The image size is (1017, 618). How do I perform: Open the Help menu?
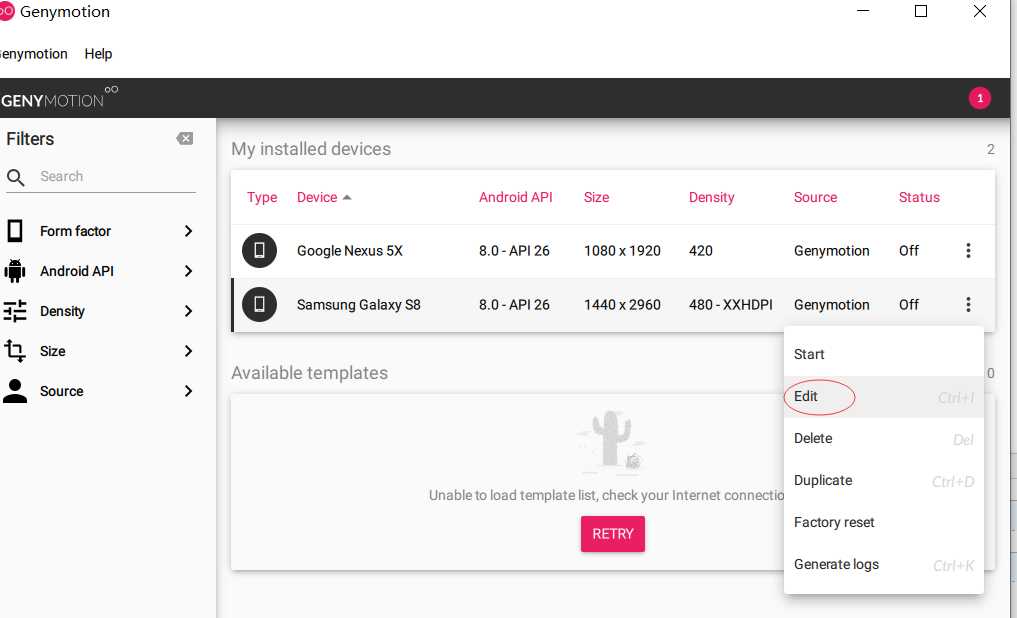click(98, 54)
